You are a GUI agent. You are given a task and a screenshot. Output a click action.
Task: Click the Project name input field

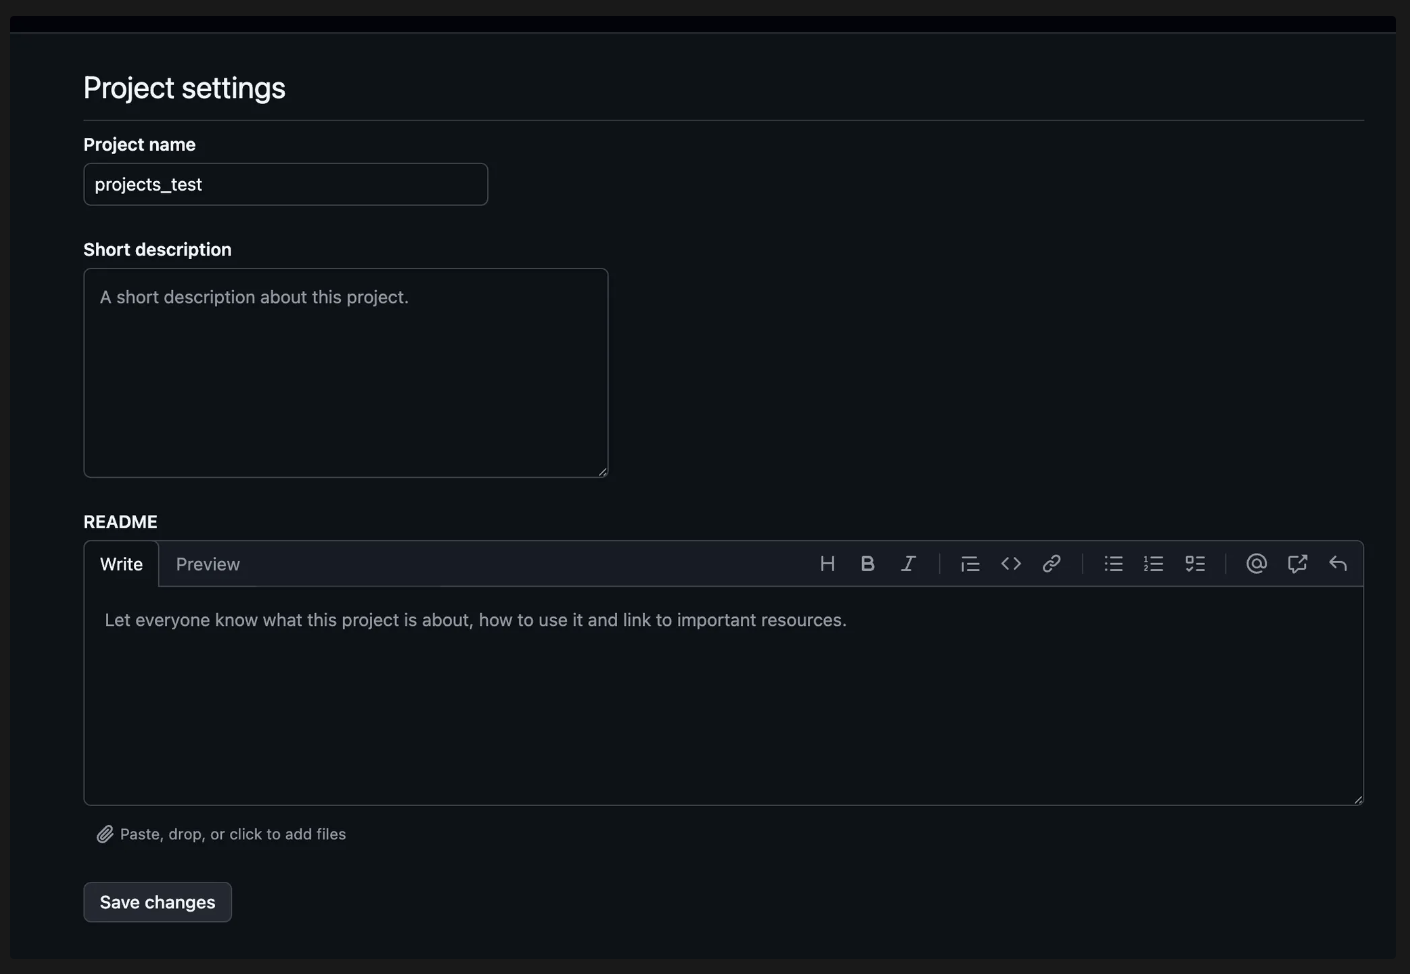(285, 184)
